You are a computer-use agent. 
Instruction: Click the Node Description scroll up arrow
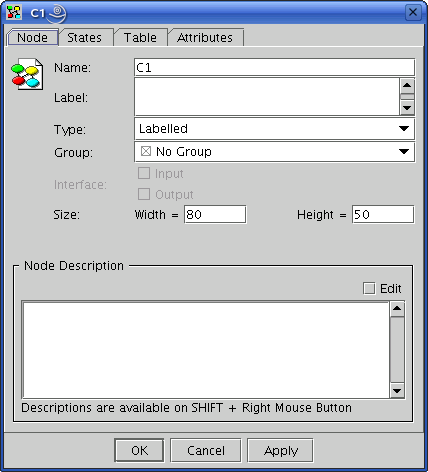tap(397, 309)
